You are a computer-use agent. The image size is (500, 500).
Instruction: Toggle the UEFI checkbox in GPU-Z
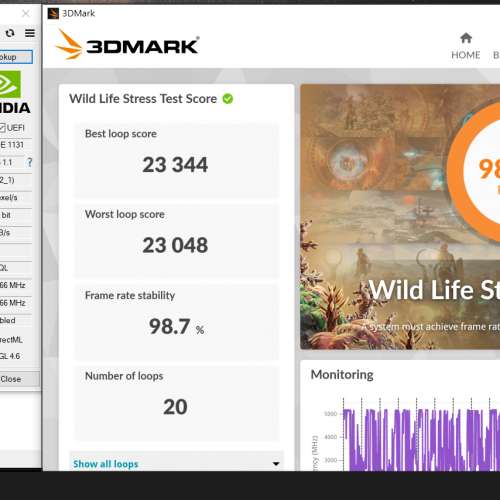pyautogui.click(x=2, y=128)
